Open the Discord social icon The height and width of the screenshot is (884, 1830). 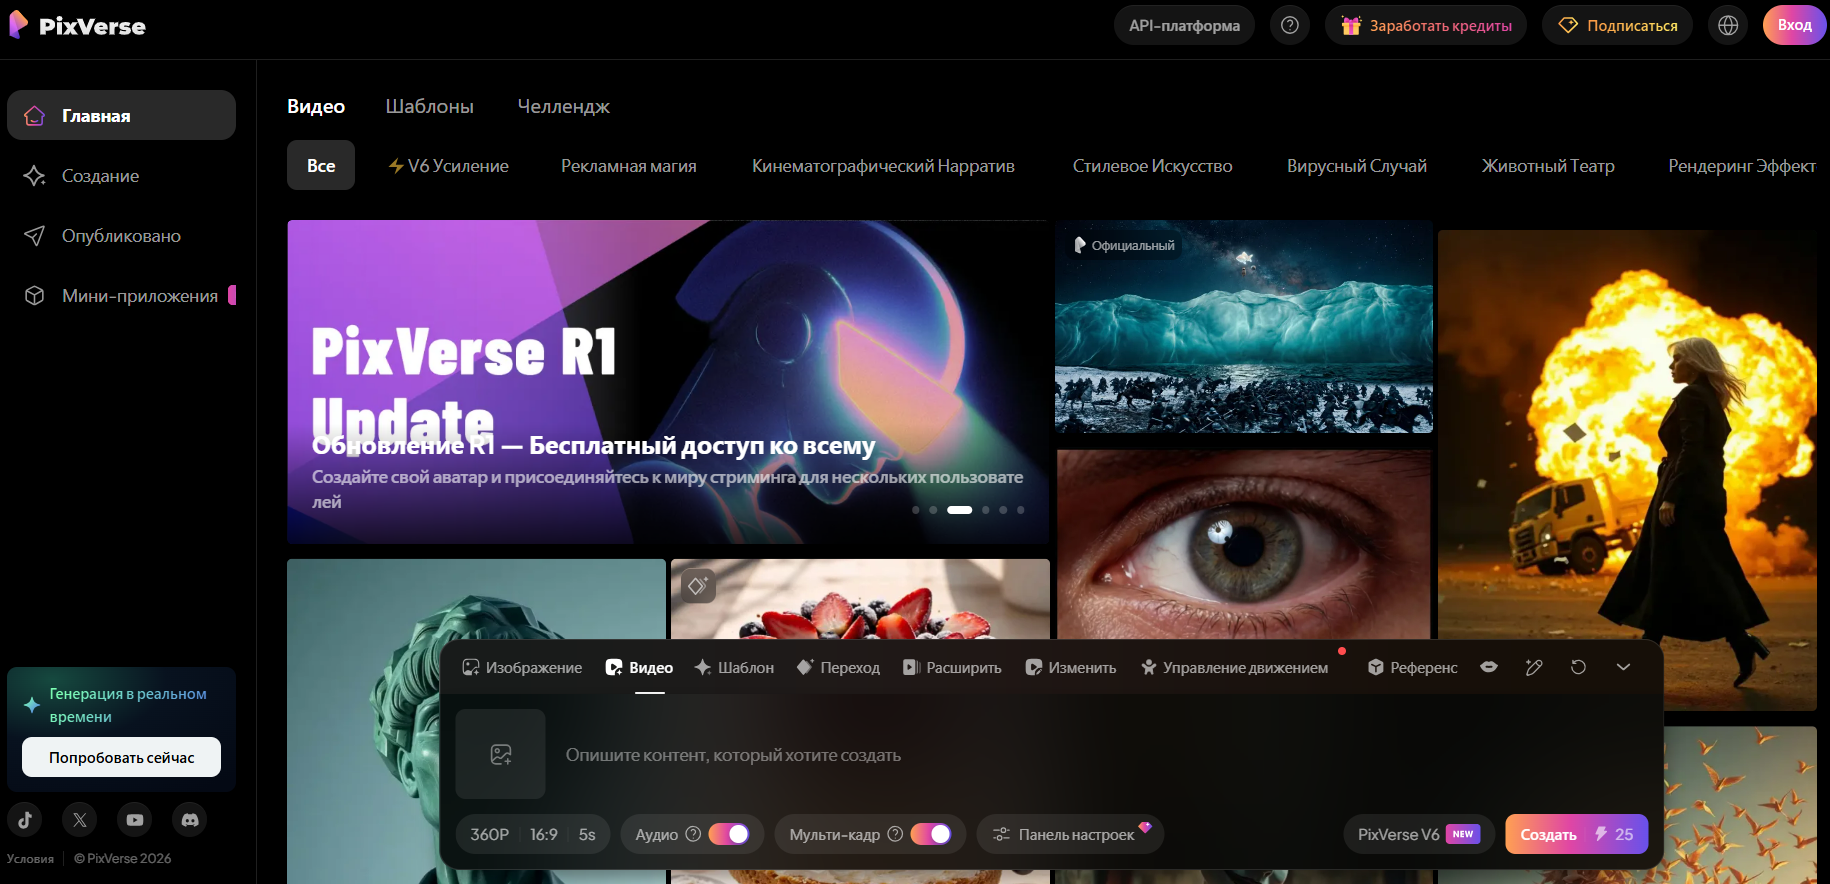(x=190, y=820)
